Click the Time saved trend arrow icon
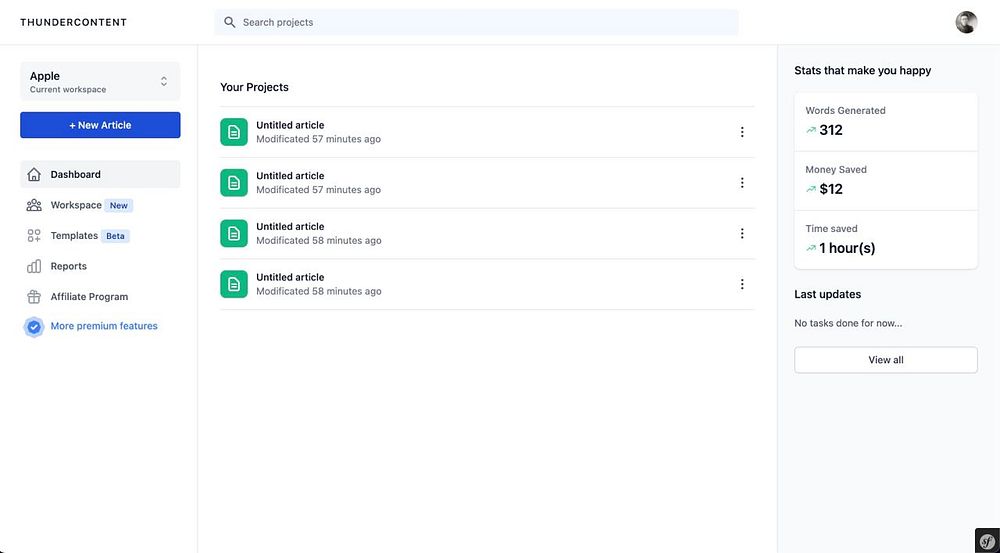1000x553 pixels. (x=811, y=248)
